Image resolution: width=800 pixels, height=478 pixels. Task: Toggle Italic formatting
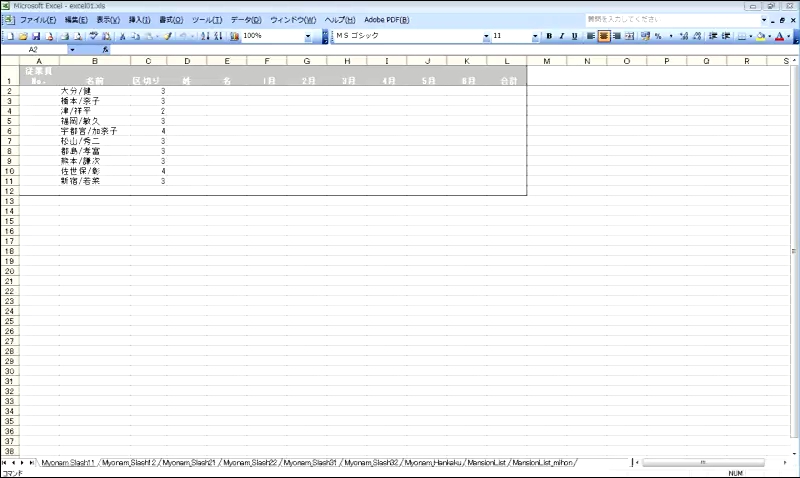click(561, 36)
